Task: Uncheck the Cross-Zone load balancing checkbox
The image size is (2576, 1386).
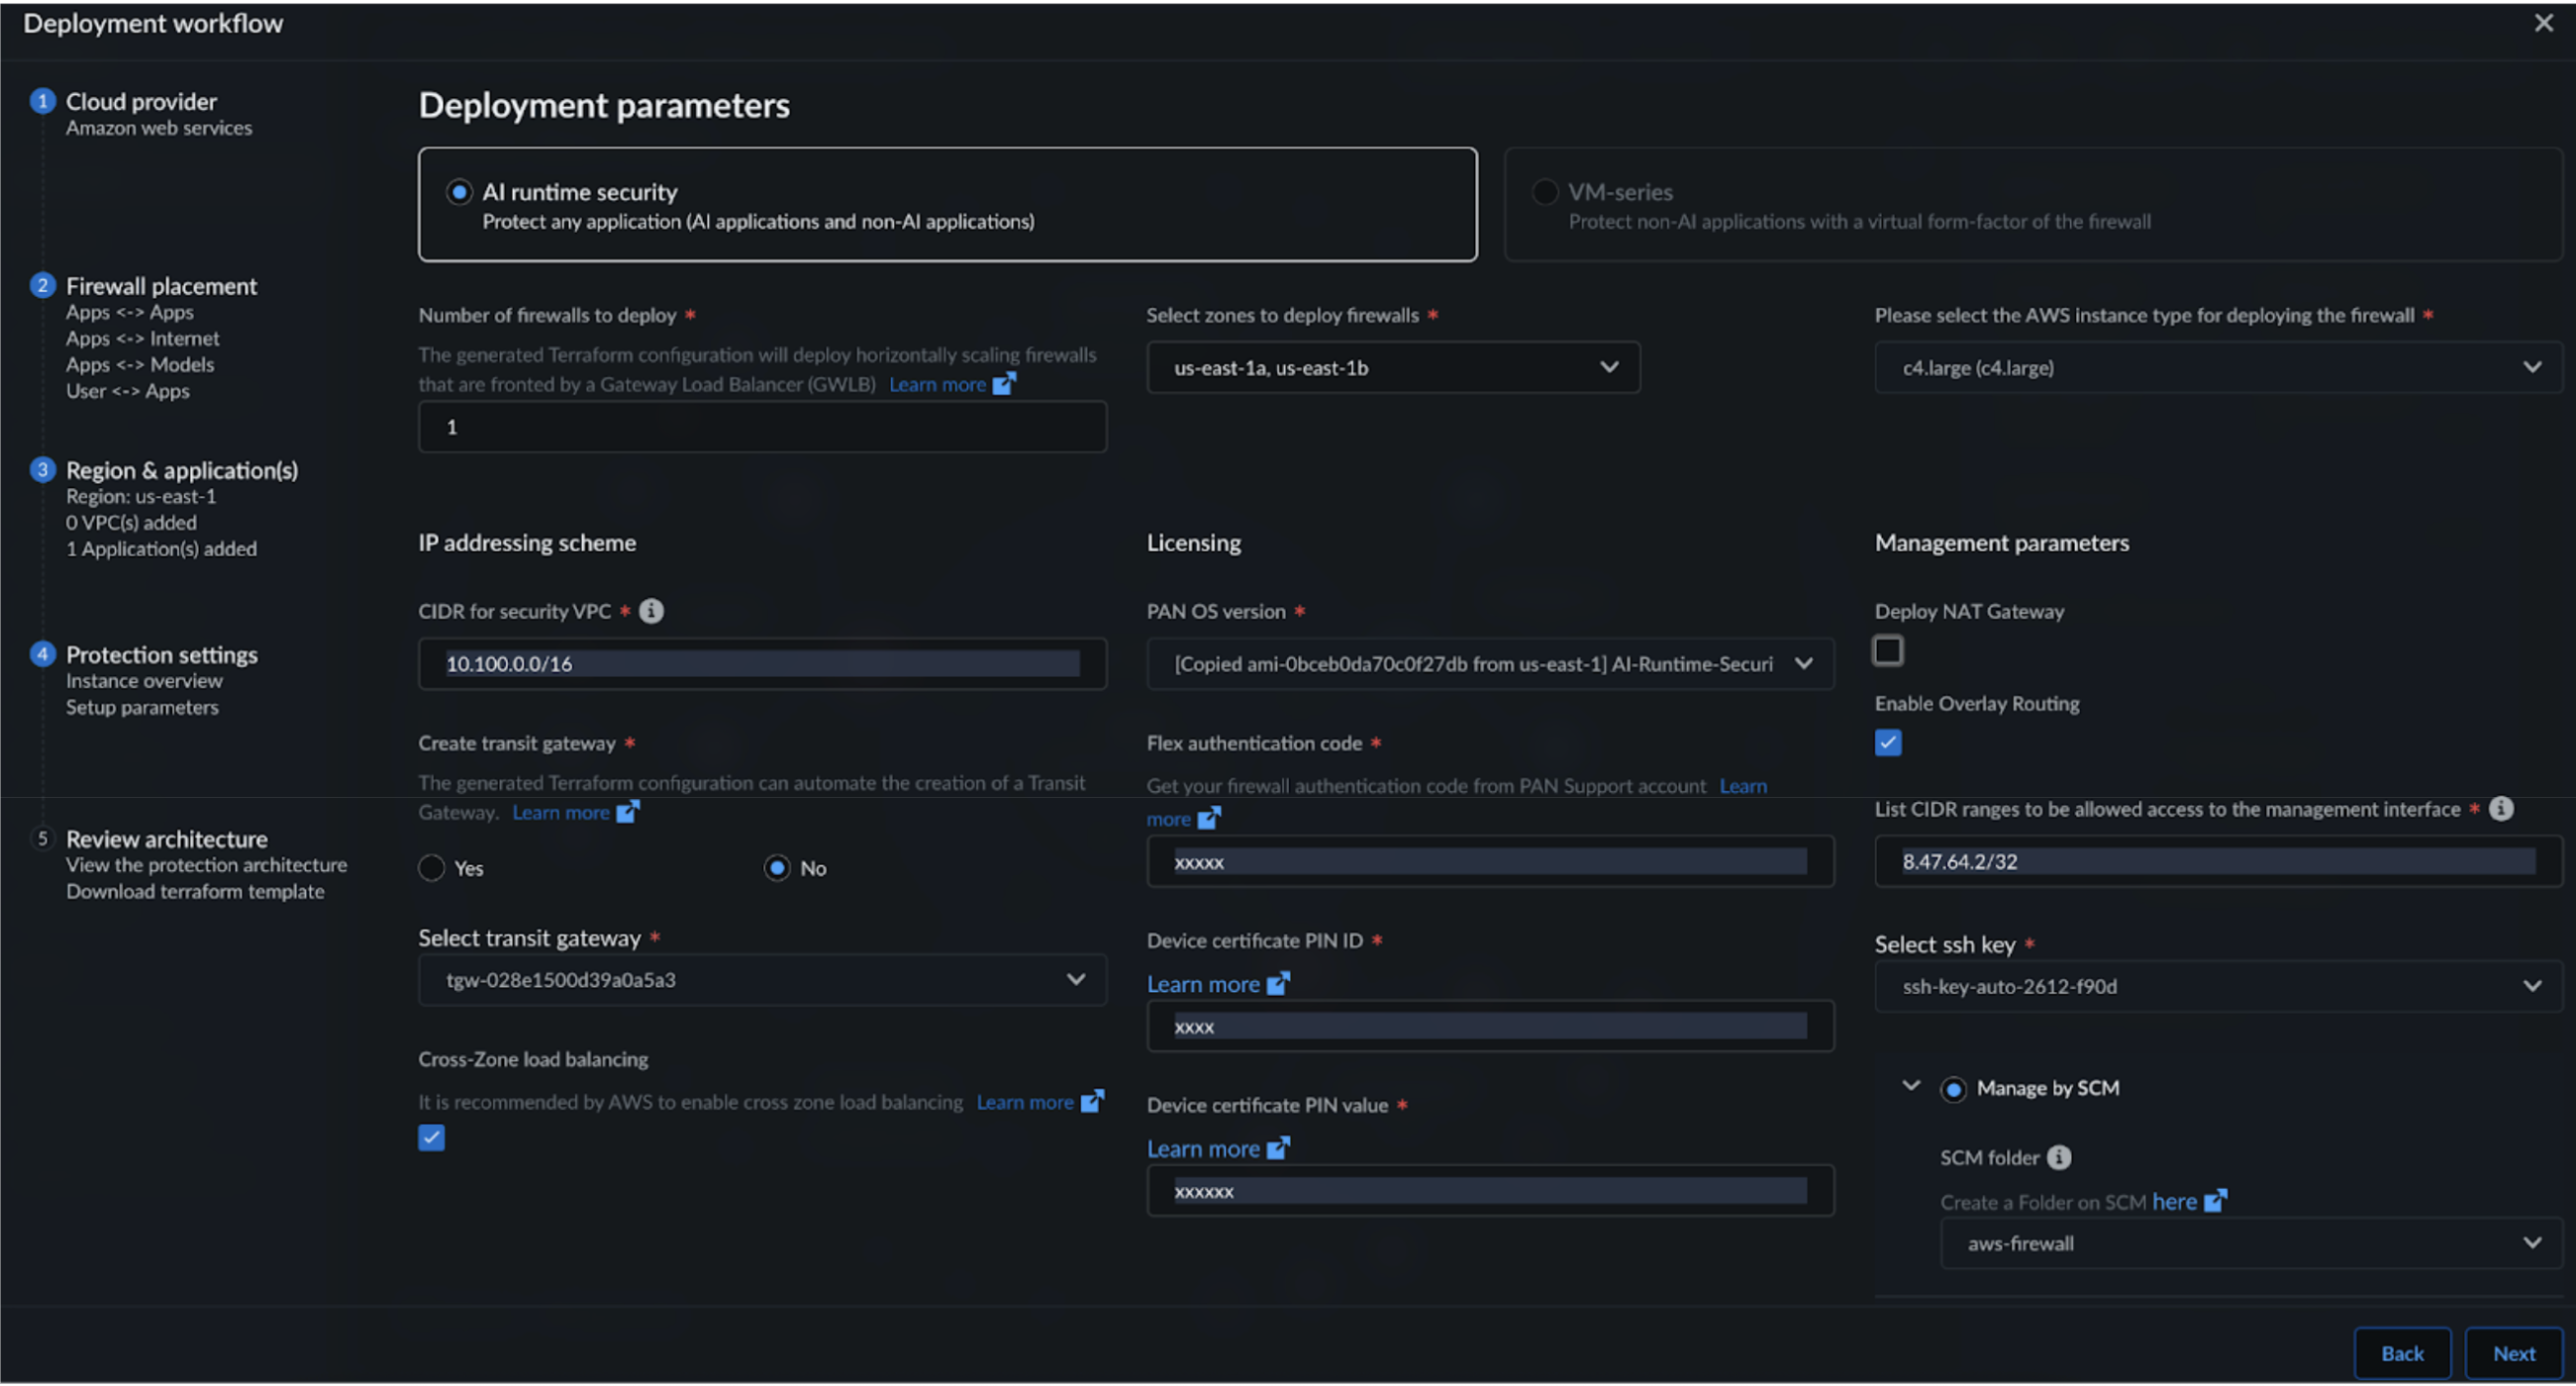Action: coord(431,1138)
